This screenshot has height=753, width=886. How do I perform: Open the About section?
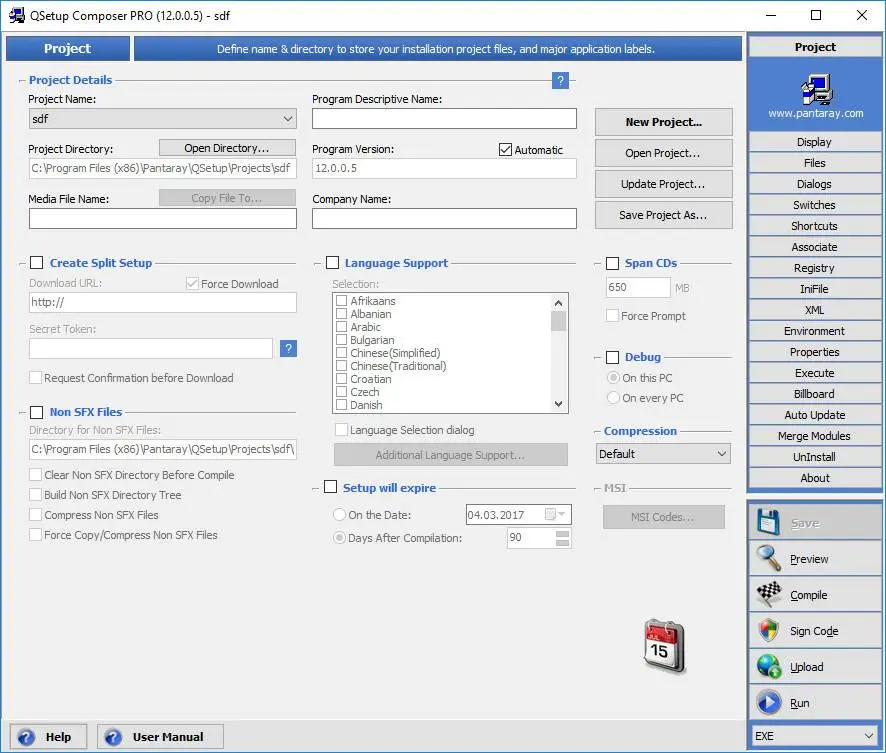tap(814, 478)
